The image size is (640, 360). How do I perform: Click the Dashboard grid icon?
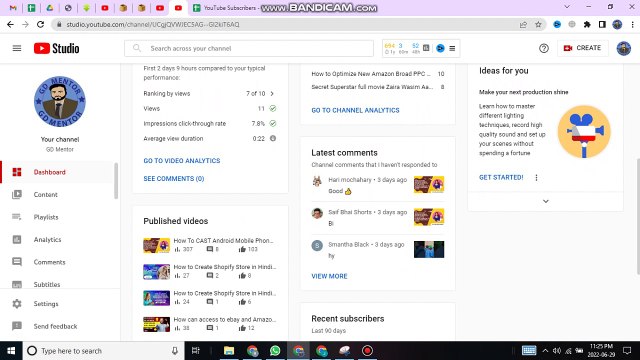pos(17,172)
